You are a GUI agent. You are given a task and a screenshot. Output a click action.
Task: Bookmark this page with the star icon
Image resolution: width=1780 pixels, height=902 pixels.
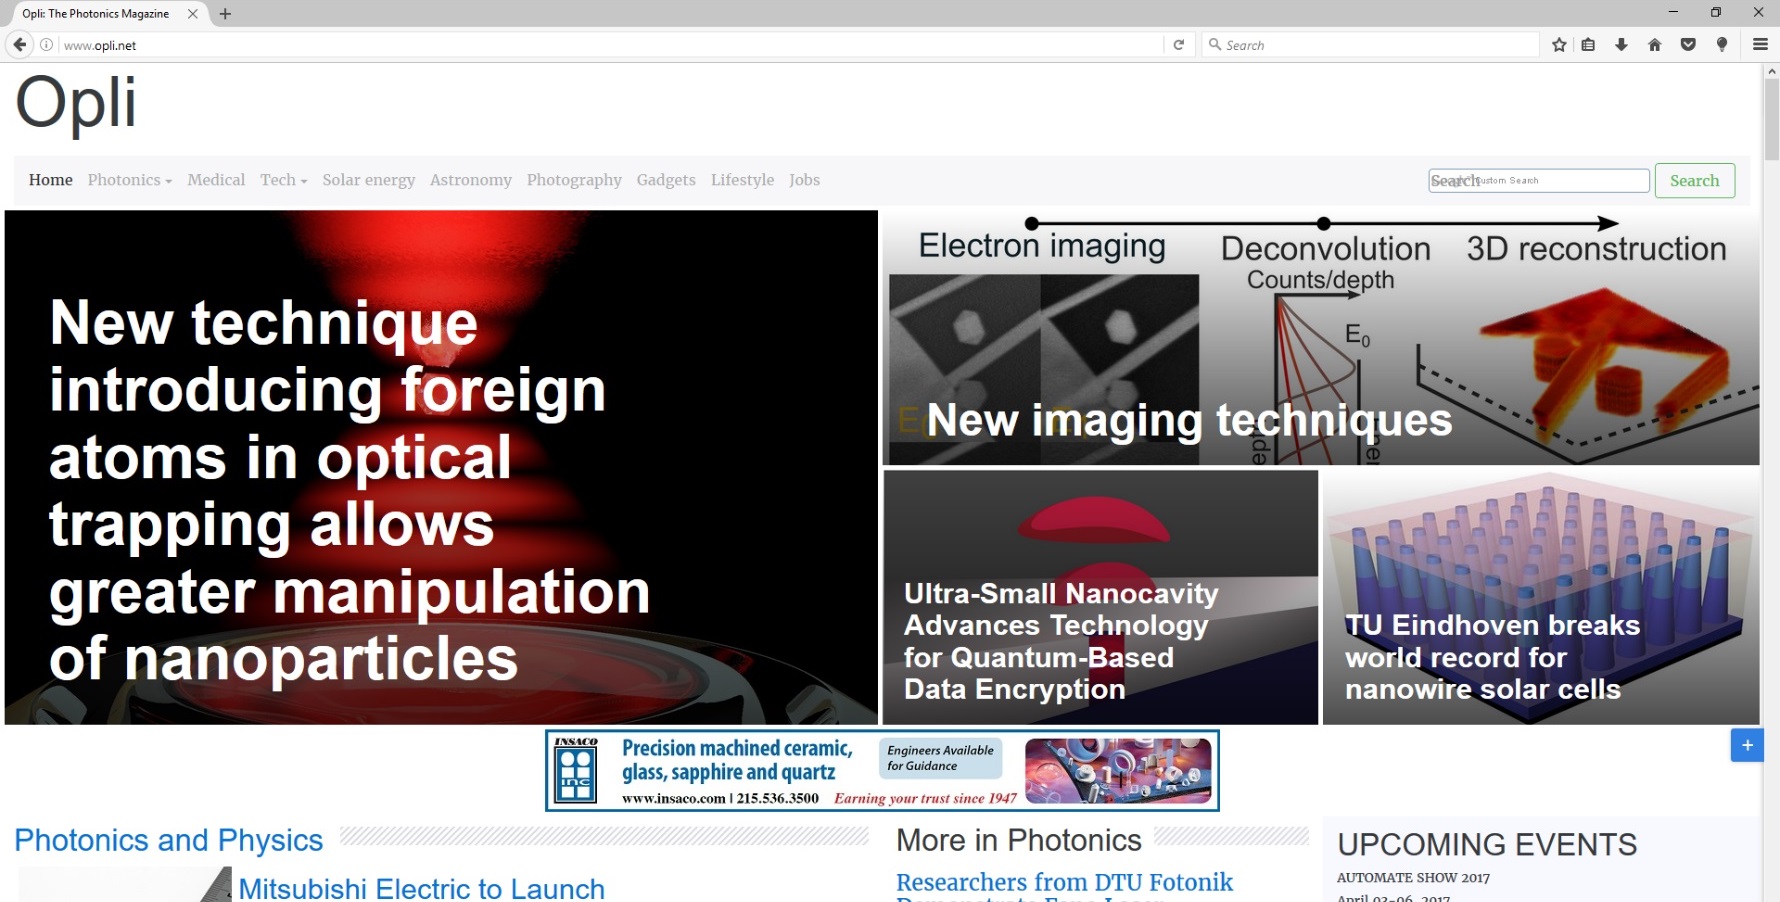coord(1558,45)
